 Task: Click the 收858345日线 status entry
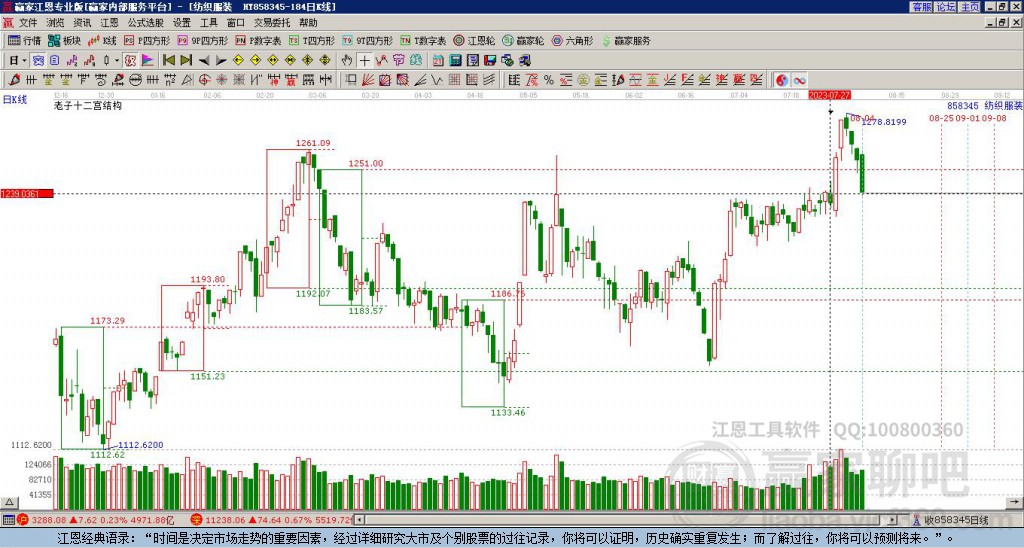pos(950,520)
